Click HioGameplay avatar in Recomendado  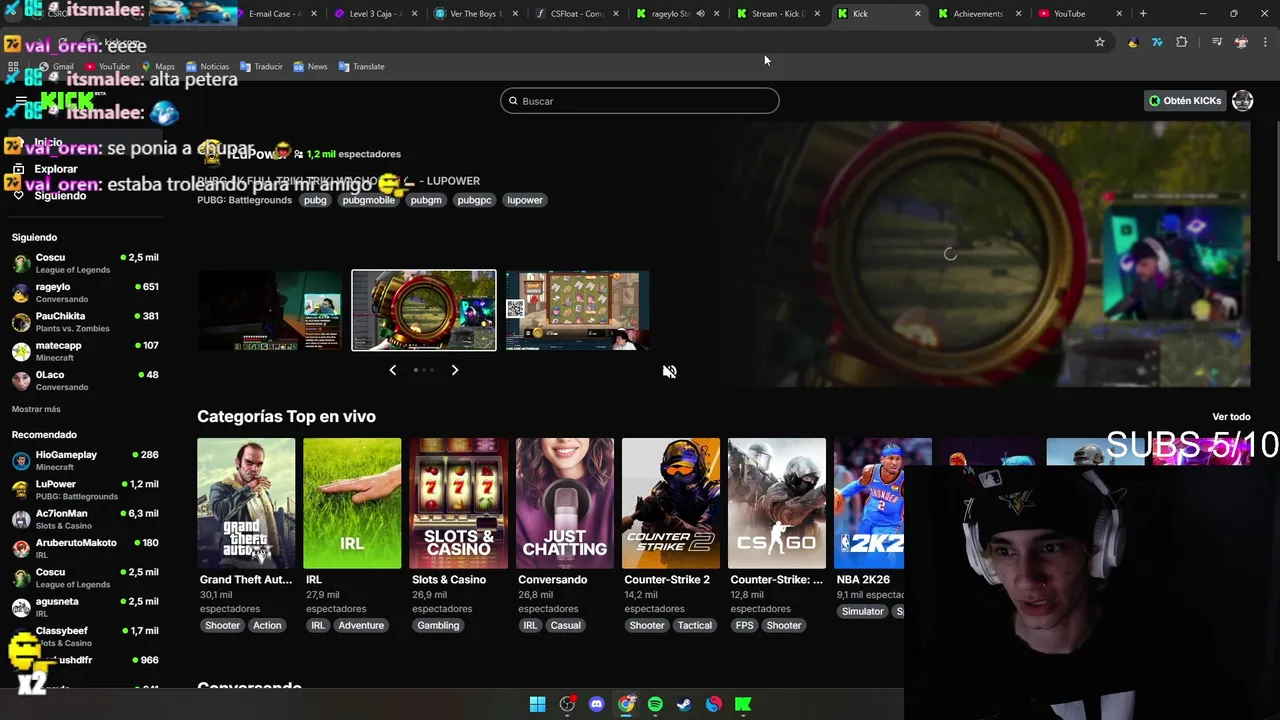point(21,461)
